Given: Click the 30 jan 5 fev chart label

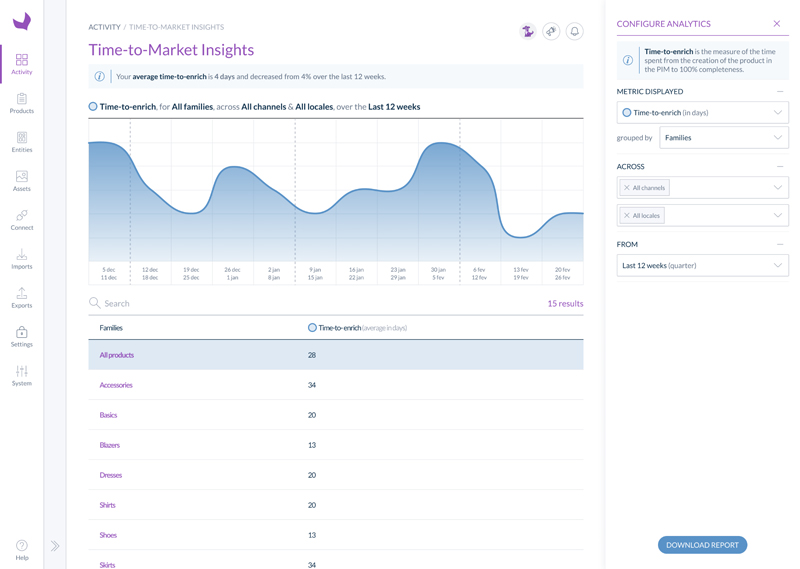Looking at the screenshot, I should click(x=438, y=274).
